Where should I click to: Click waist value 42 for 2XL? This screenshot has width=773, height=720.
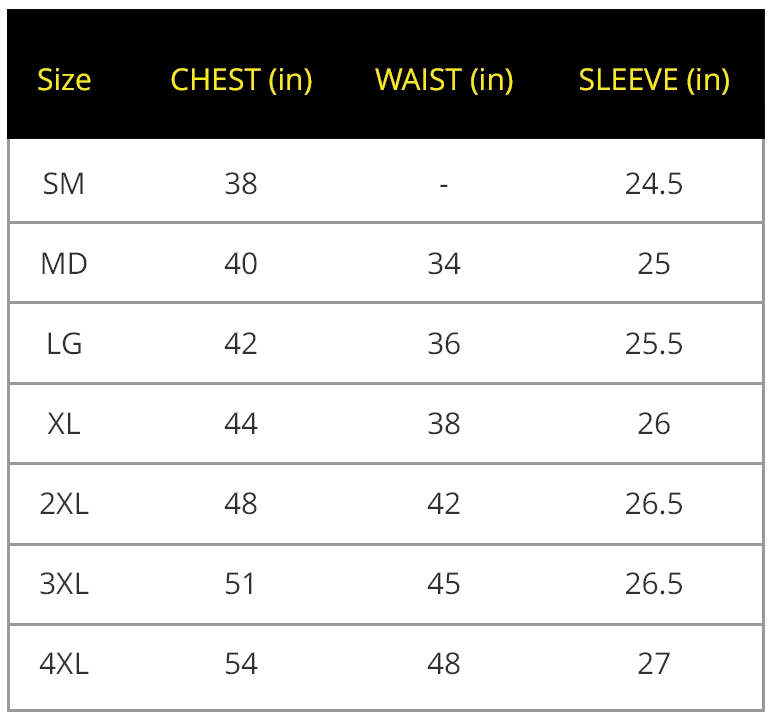[444, 504]
